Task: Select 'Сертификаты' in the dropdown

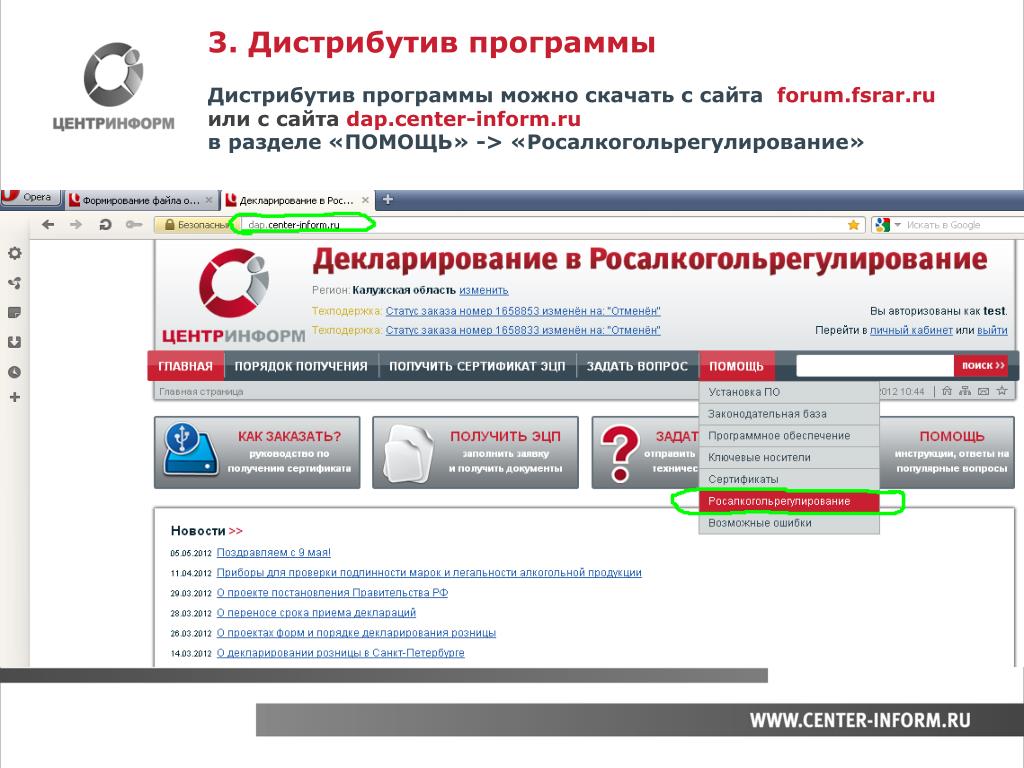Action: pos(789,479)
